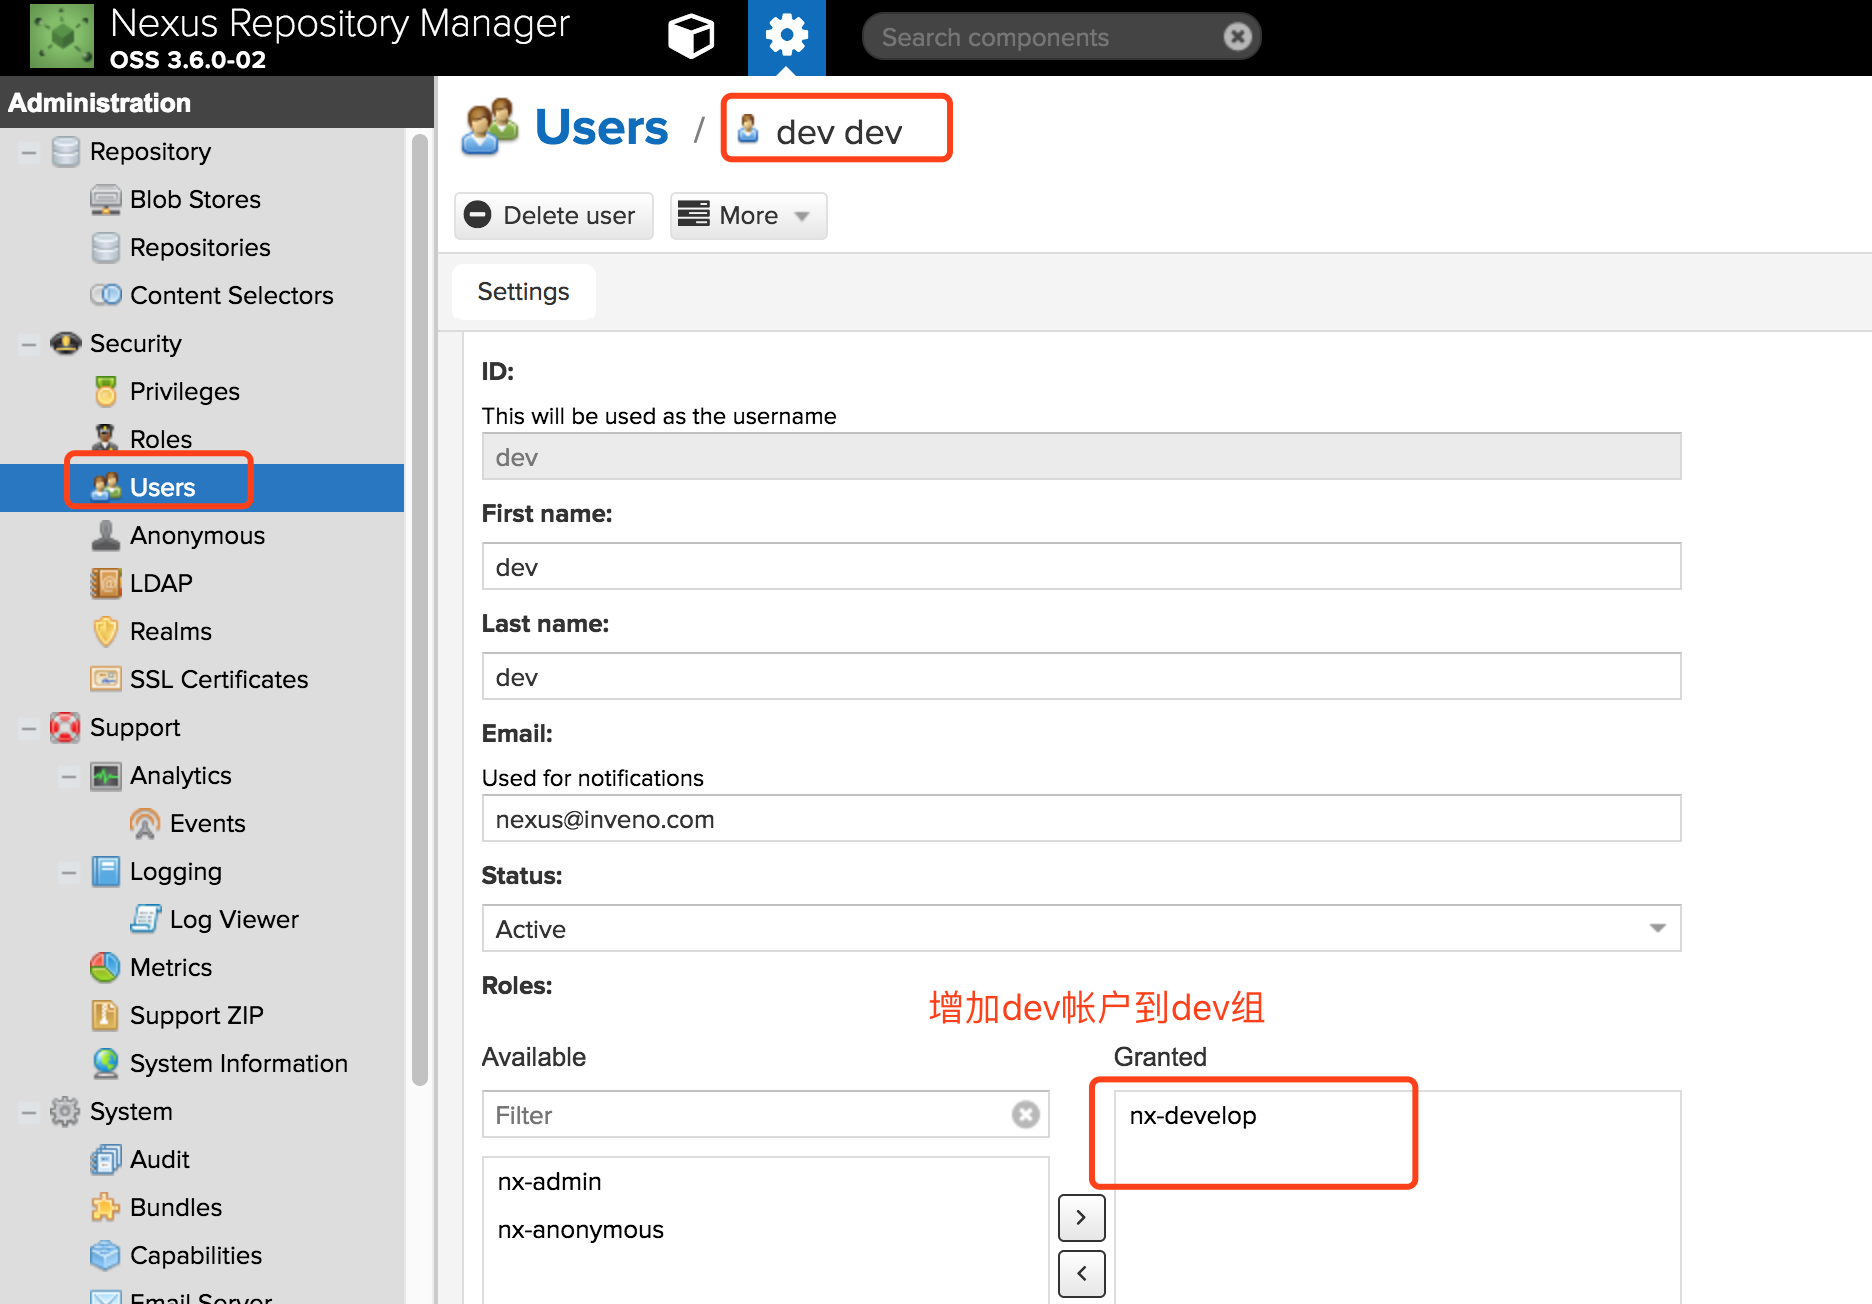1872x1304 pixels.
Task: Collapse the Repository tree node
Action: 29,152
